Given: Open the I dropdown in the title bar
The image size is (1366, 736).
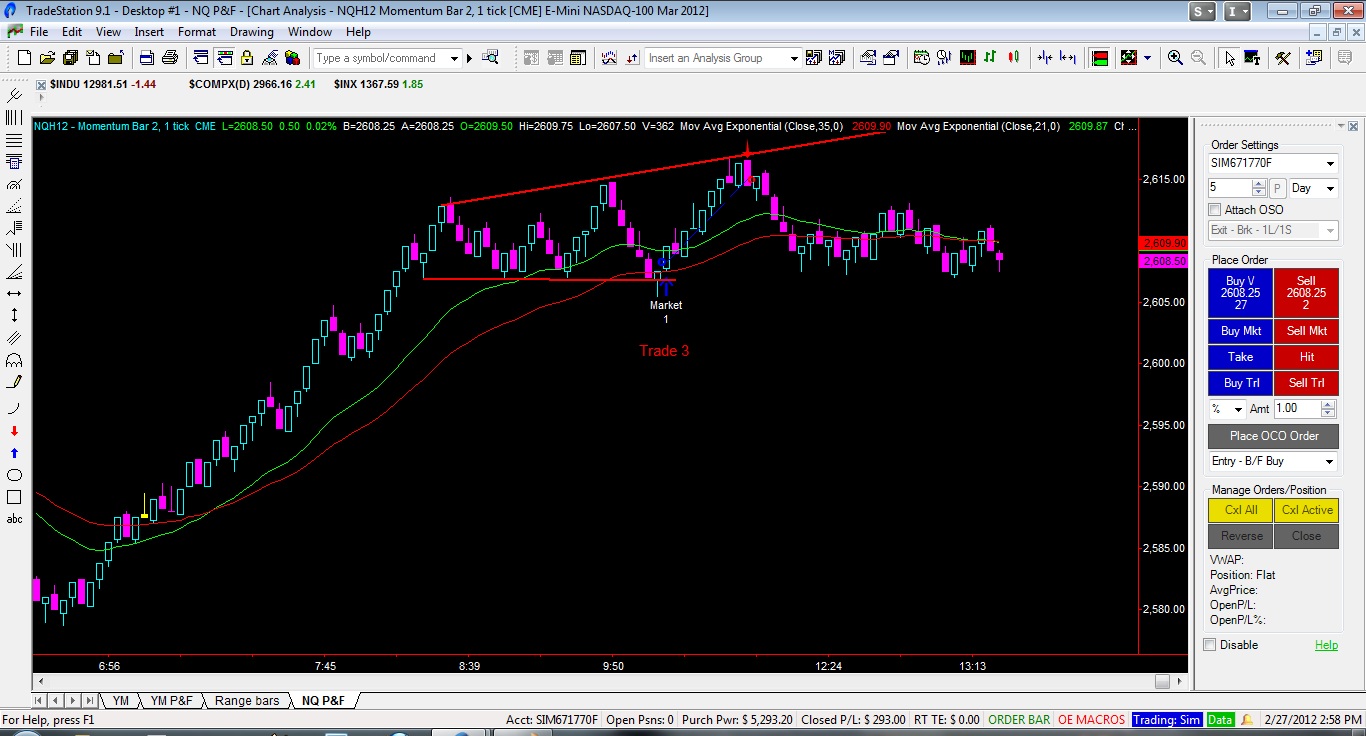Looking at the screenshot, I should tap(1238, 11).
